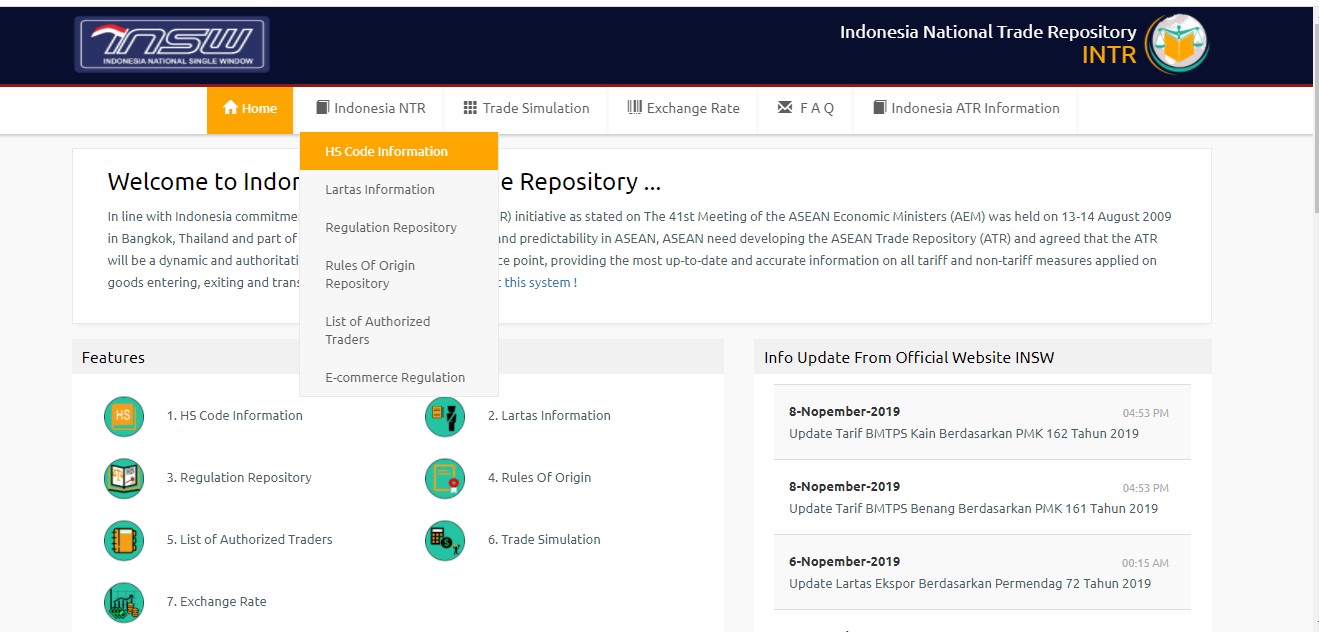This screenshot has width=1319, height=632.
Task: Select E-commerce Regulation dropdown entry
Action: 395,378
